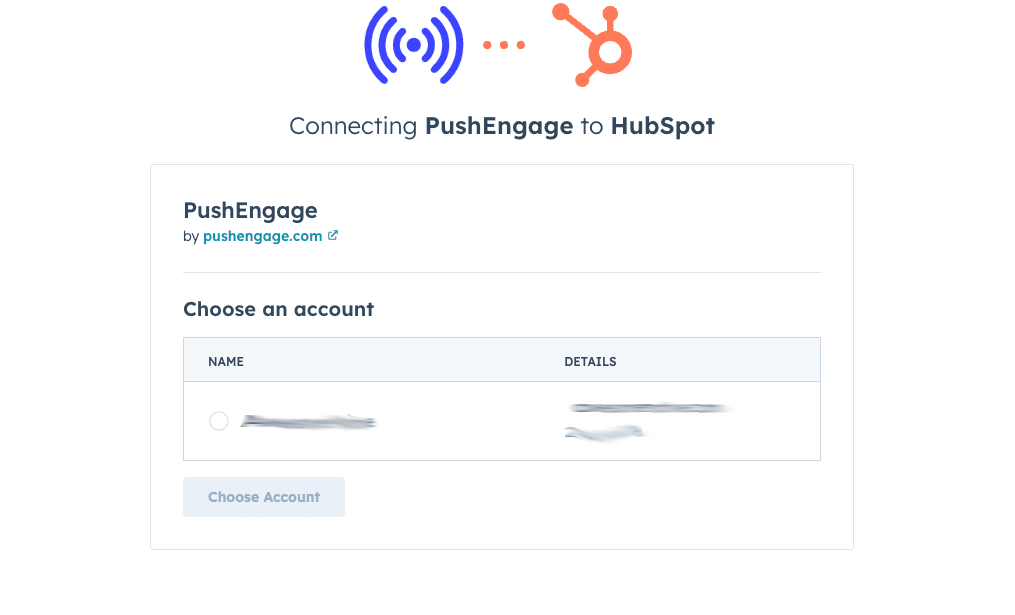Click bold "HubSpot" in the page title
This screenshot has height=615, width=1015.
point(662,126)
